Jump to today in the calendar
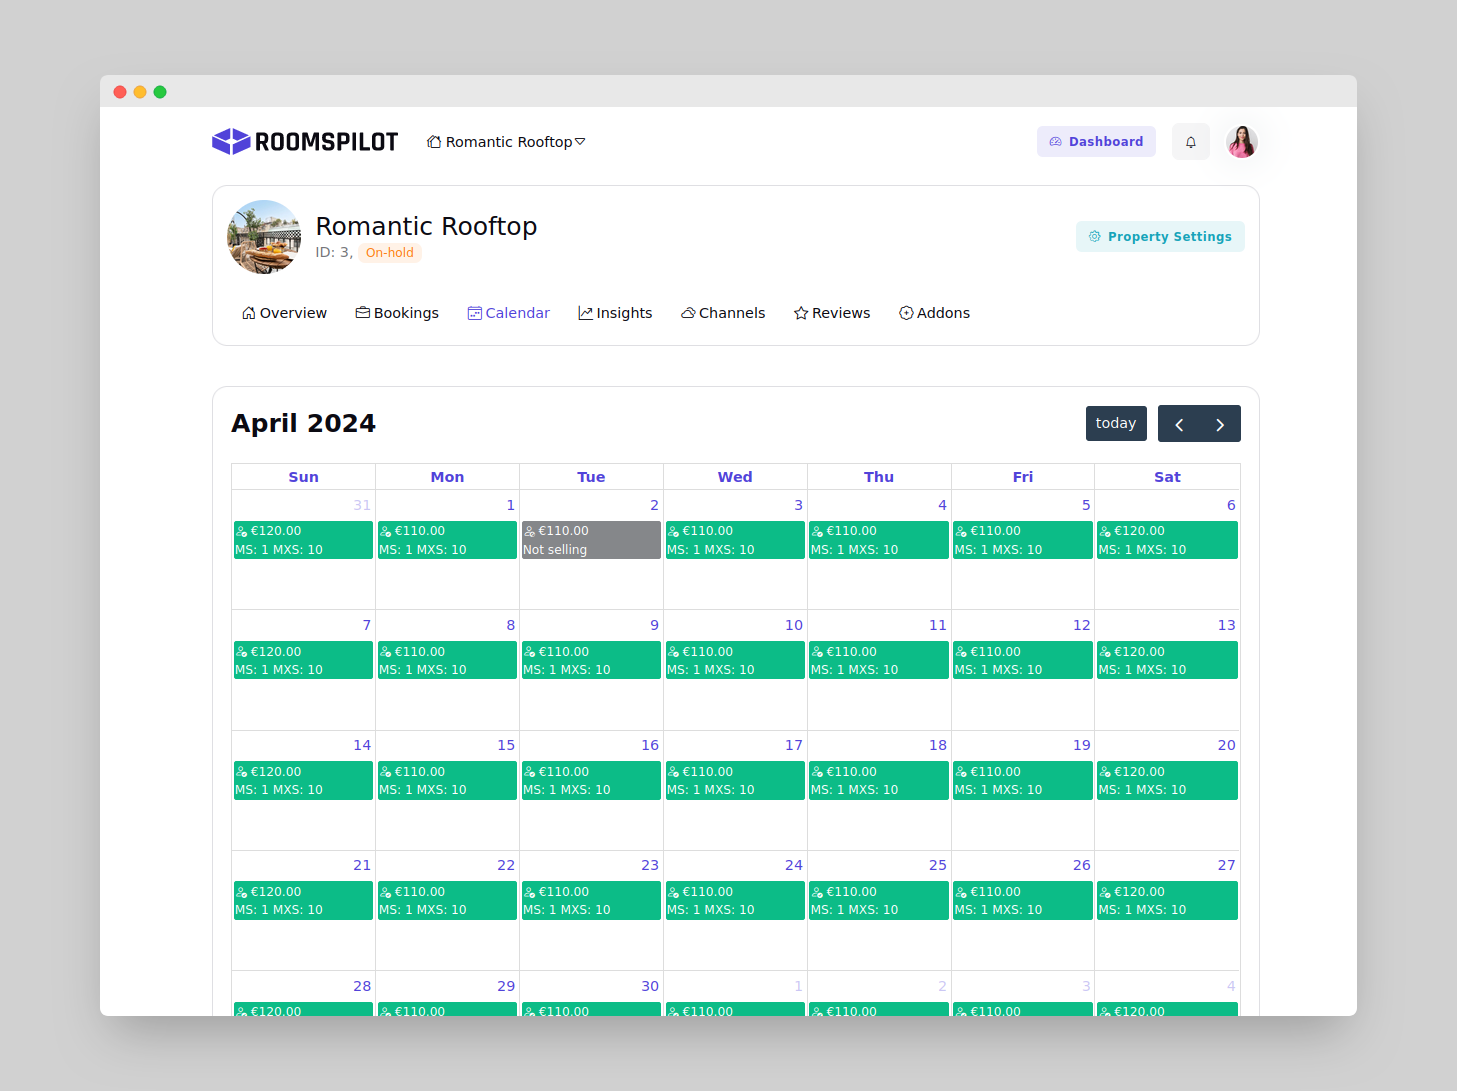The width and height of the screenshot is (1457, 1091). (x=1116, y=423)
